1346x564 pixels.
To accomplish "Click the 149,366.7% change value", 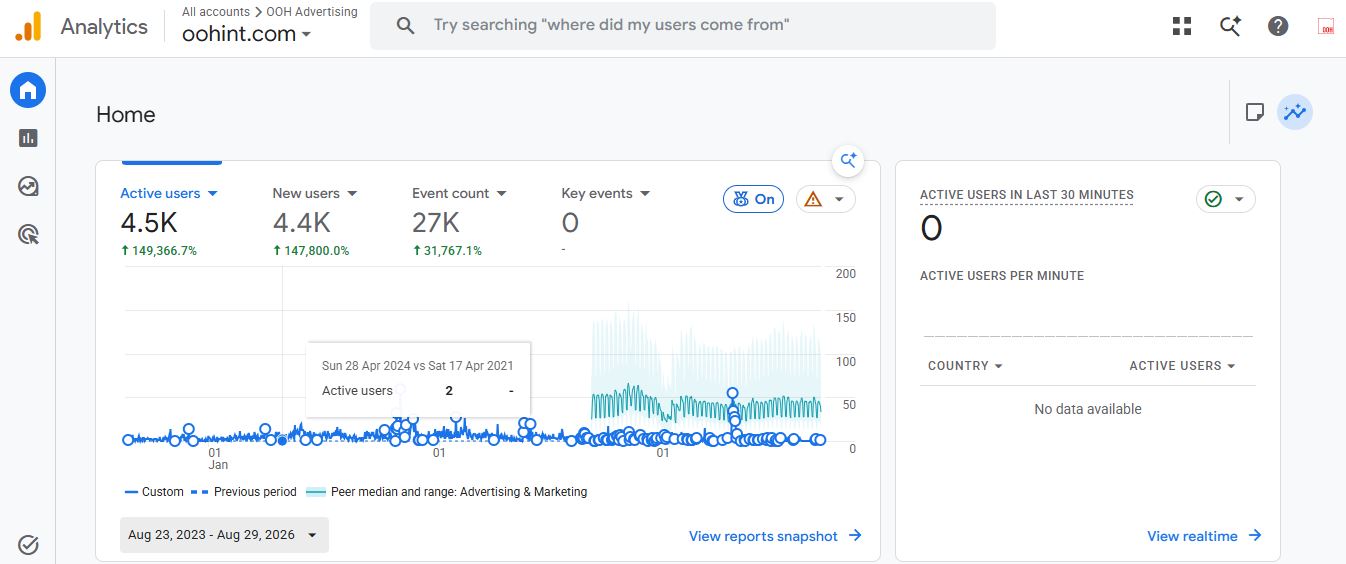I will click(x=158, y=251).
